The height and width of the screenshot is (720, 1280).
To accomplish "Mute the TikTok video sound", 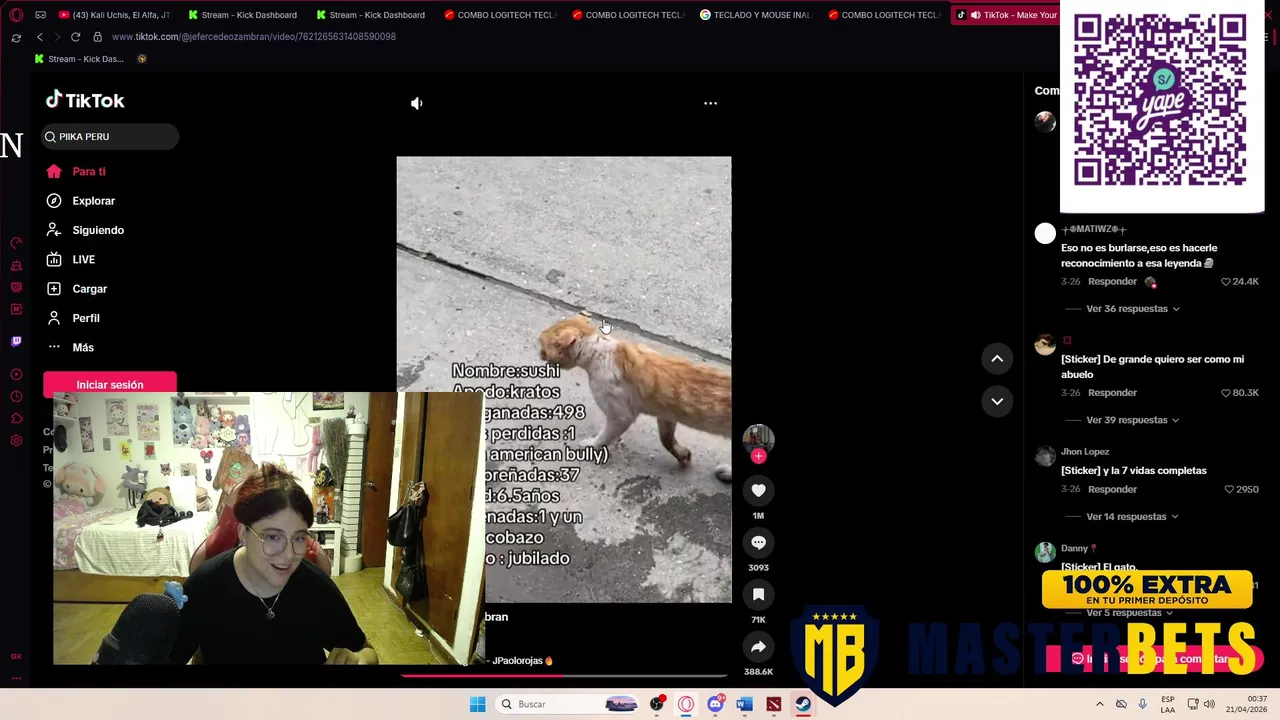I will point(417,103).
